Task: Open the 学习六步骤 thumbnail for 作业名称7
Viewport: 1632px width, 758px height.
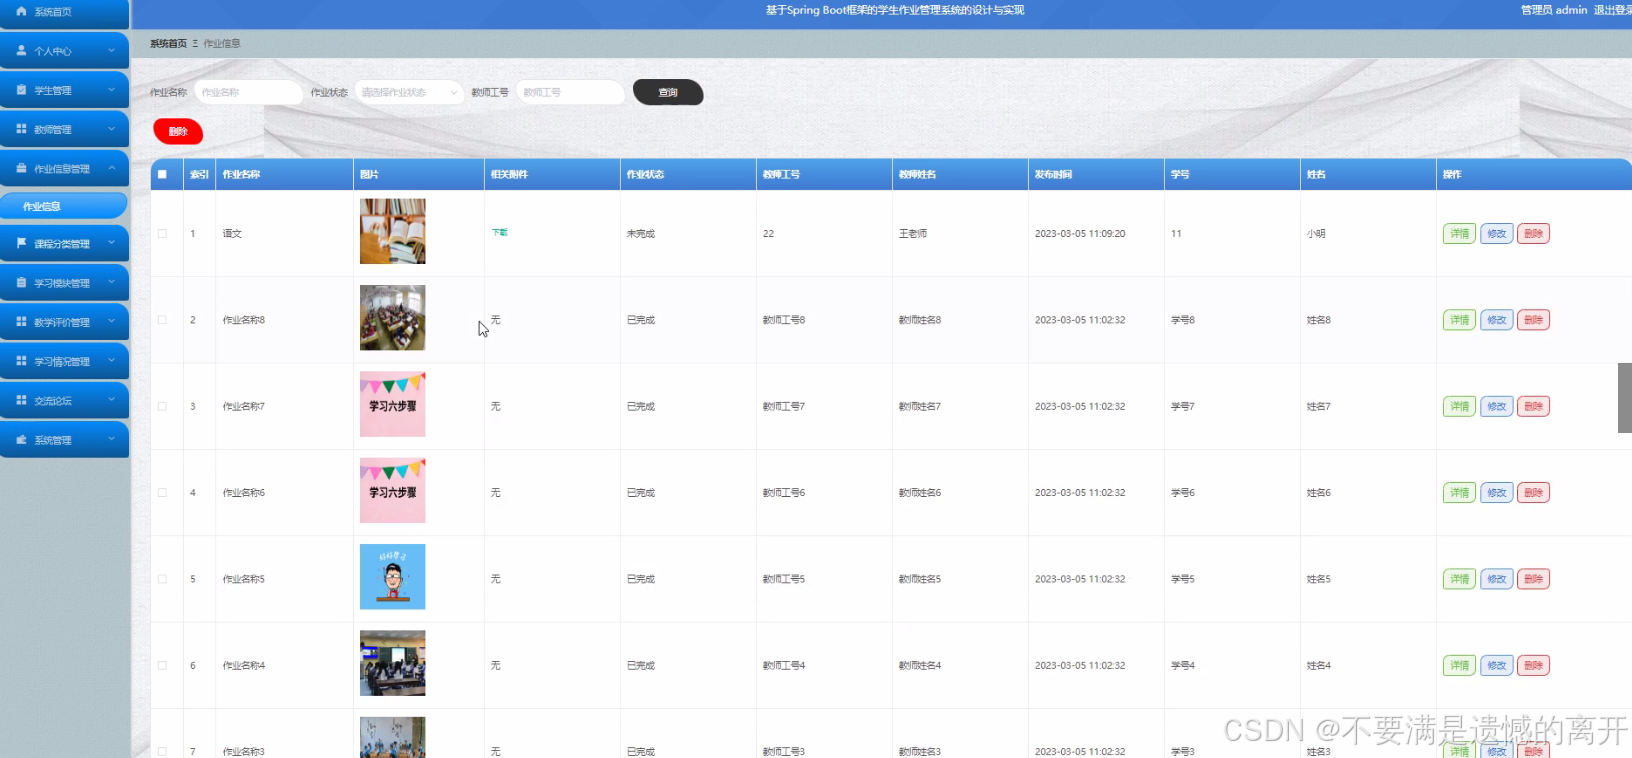Action: 393,404
